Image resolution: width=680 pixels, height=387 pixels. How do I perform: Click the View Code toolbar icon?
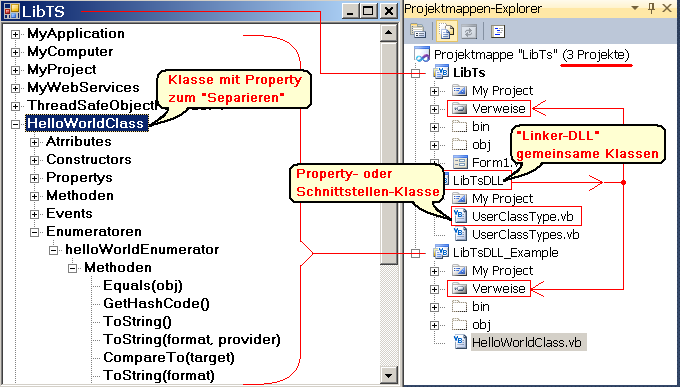click(498, 31)
